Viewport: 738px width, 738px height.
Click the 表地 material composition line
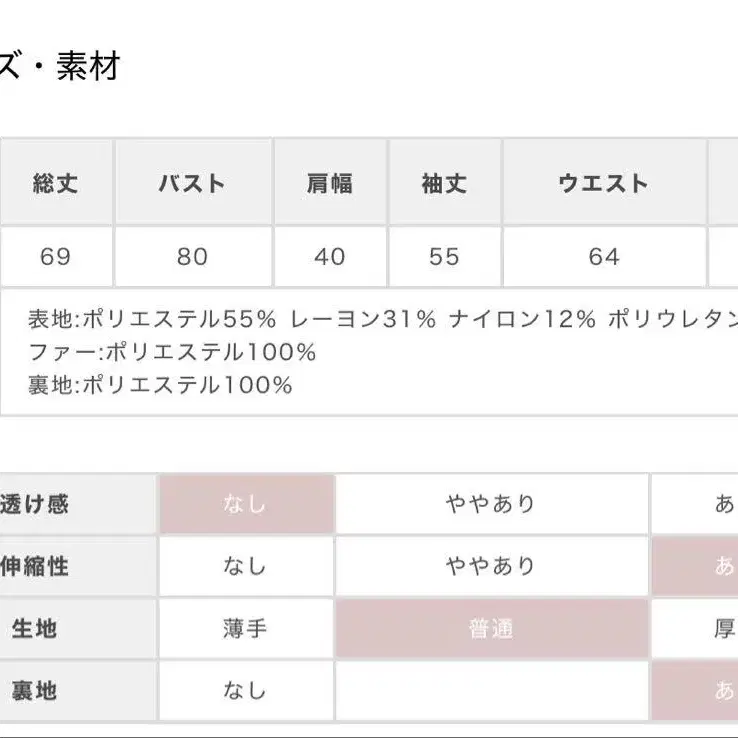(x=380, y=319)
